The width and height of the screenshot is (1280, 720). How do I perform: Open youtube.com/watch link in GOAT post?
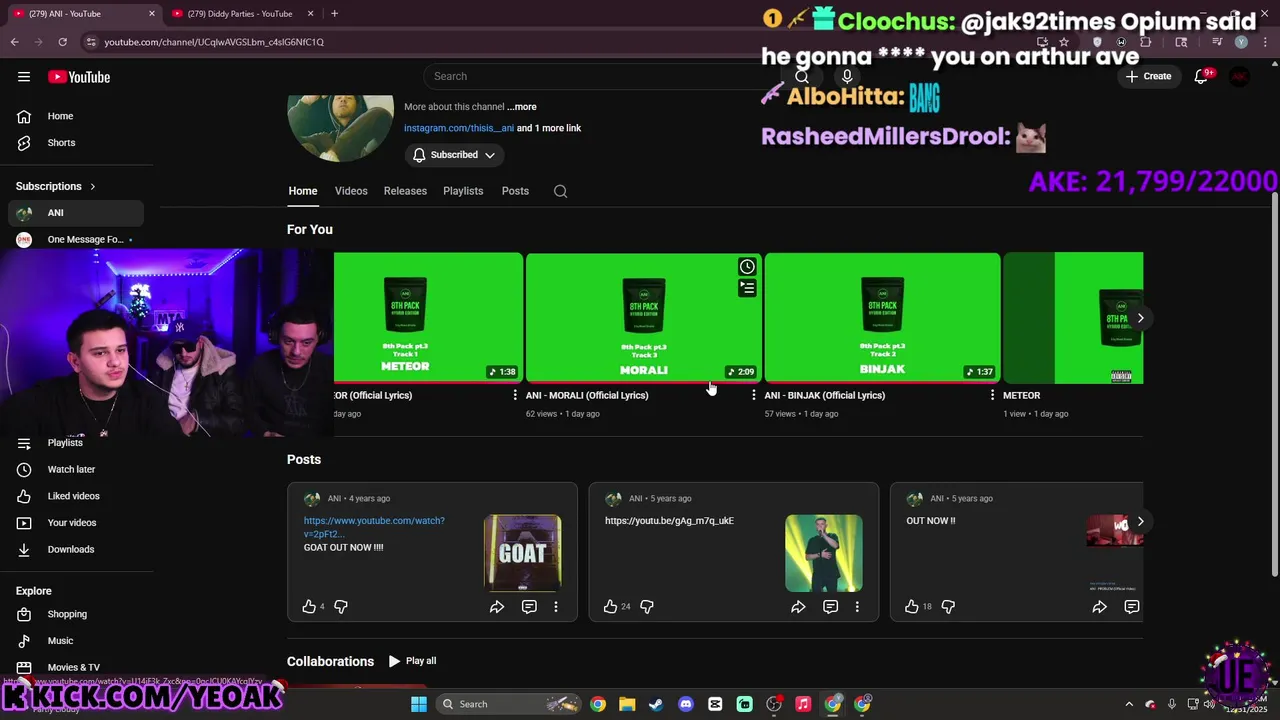[x=374, y=527]
